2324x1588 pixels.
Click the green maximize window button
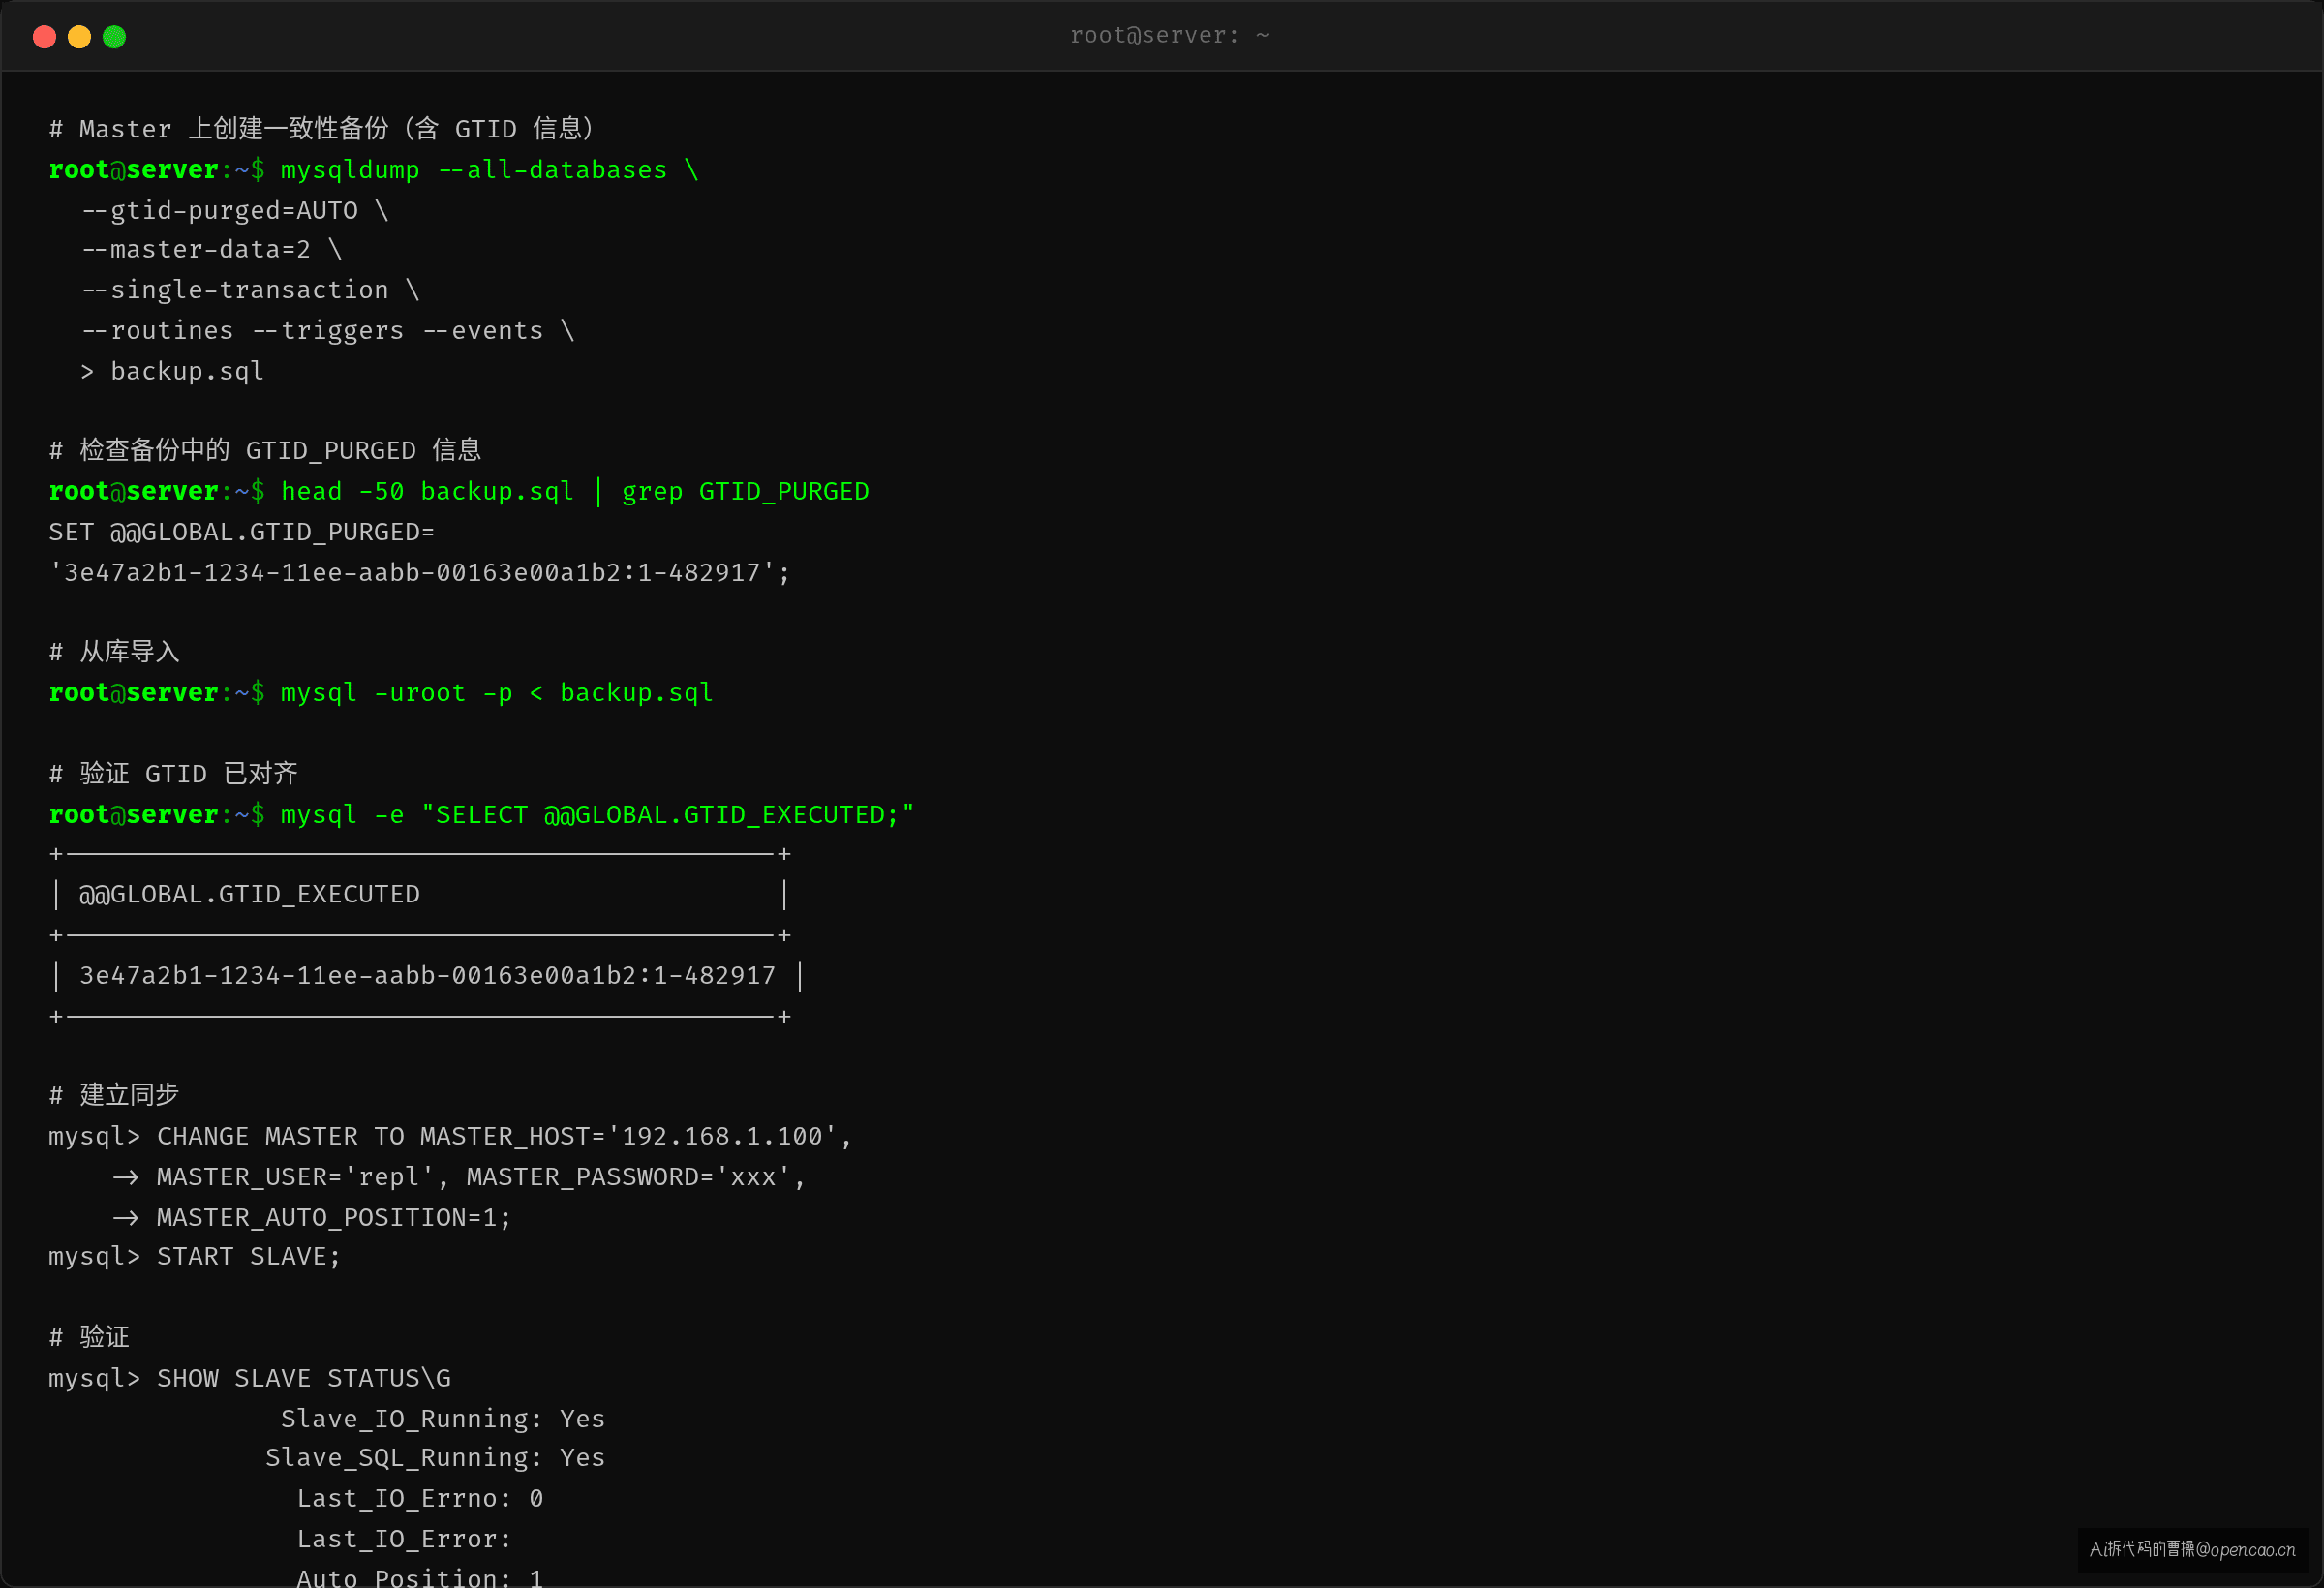click(x=115, y=37)
